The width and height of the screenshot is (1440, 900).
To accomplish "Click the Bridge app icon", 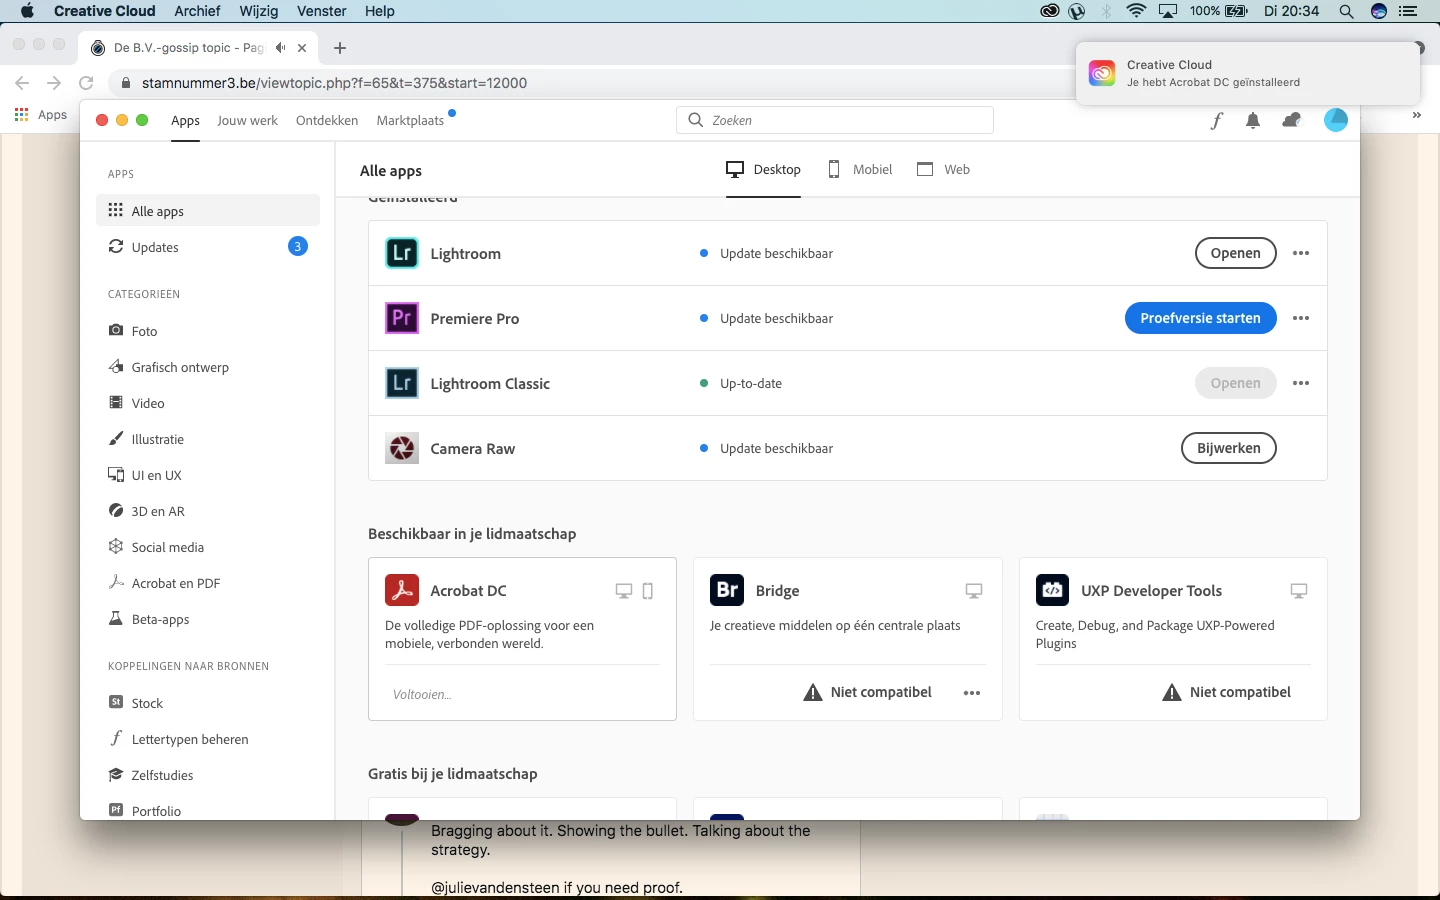I will point(727,590).
